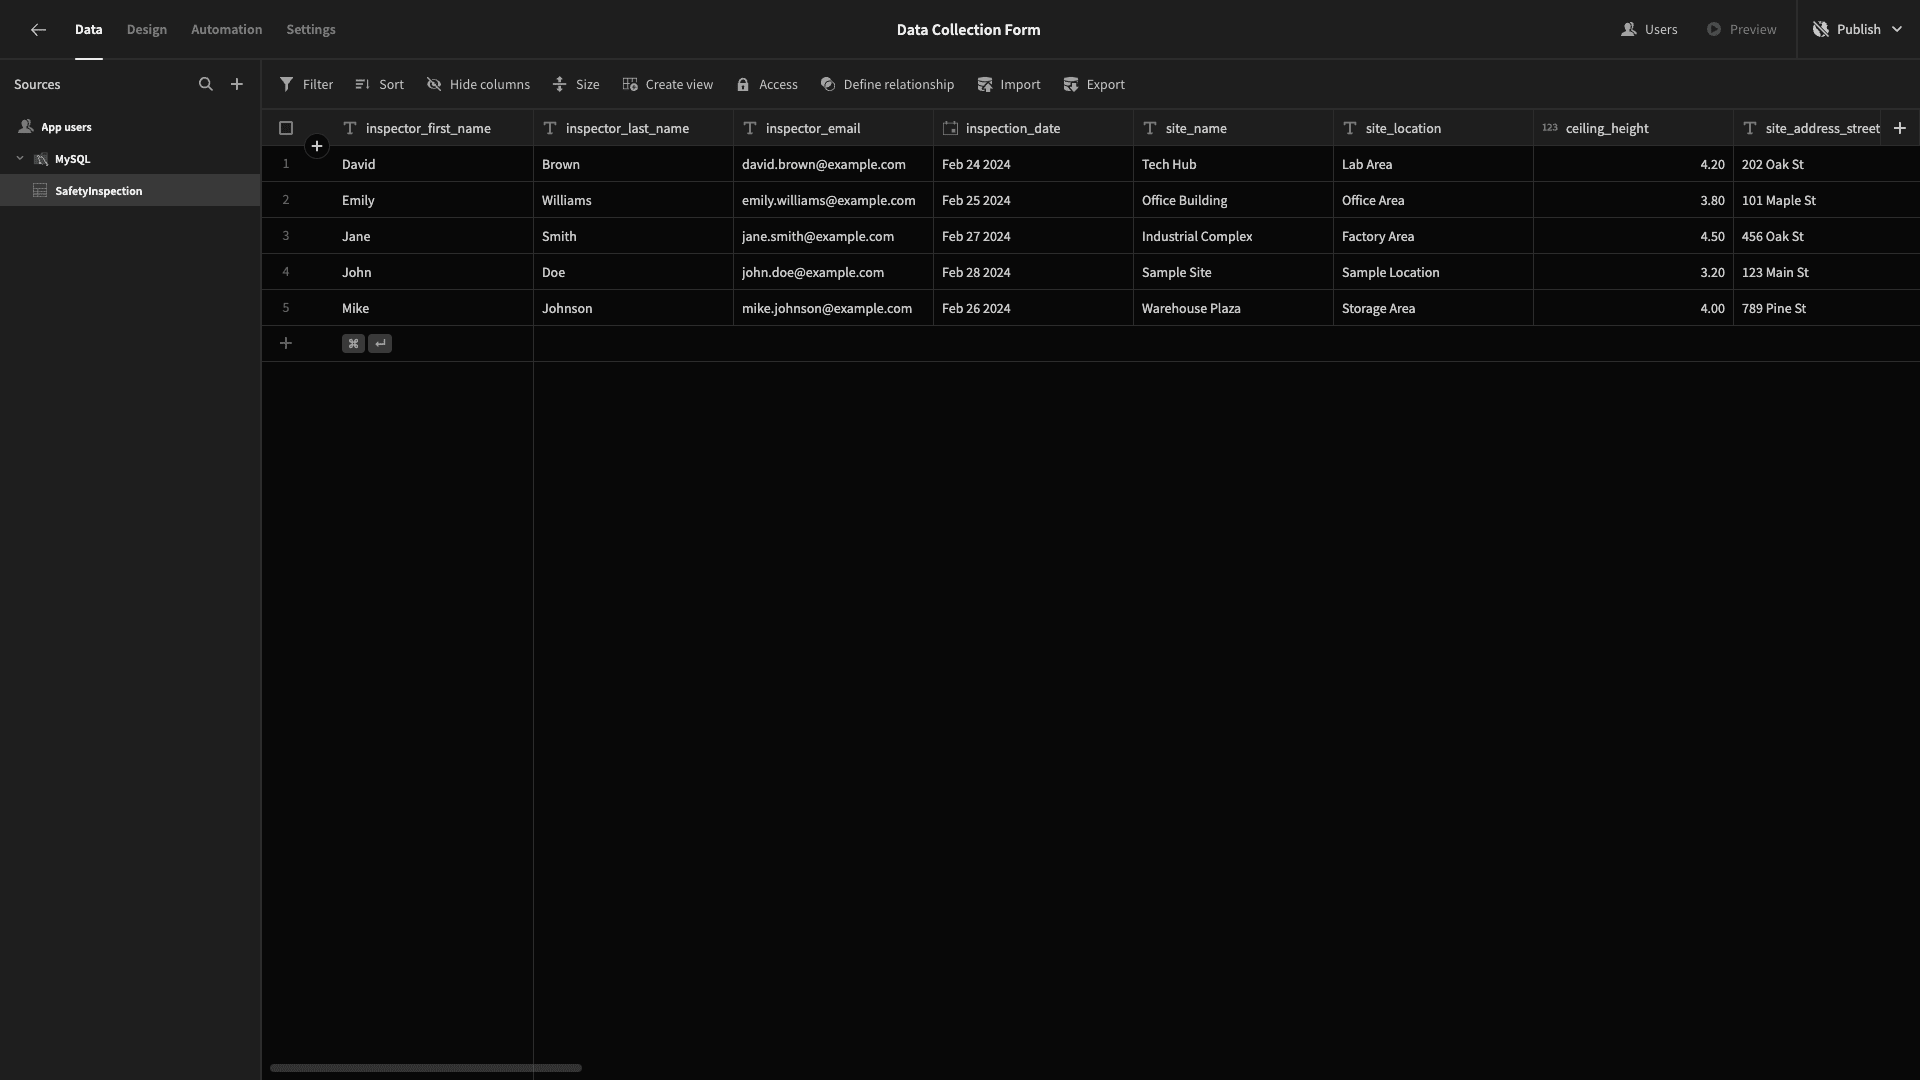Add a new row with bottom plus icon

click(x=286, y=344)
